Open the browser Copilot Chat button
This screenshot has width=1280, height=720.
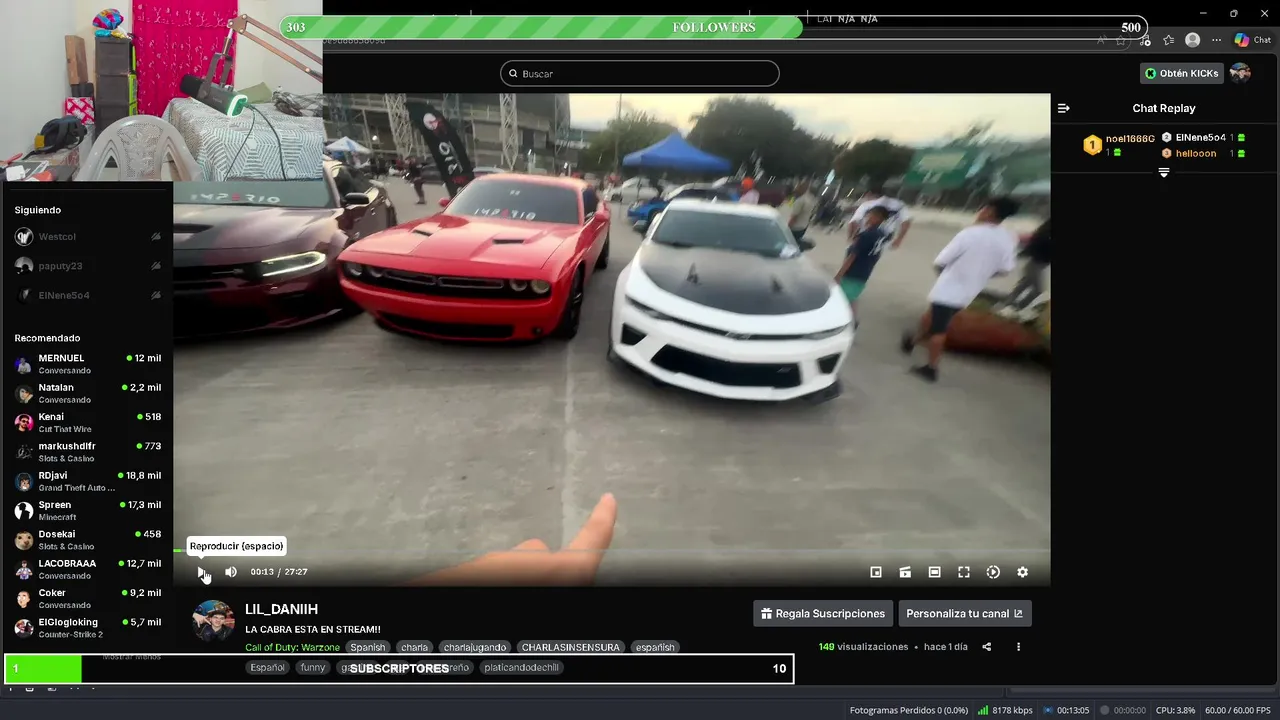coord(1253,40)
